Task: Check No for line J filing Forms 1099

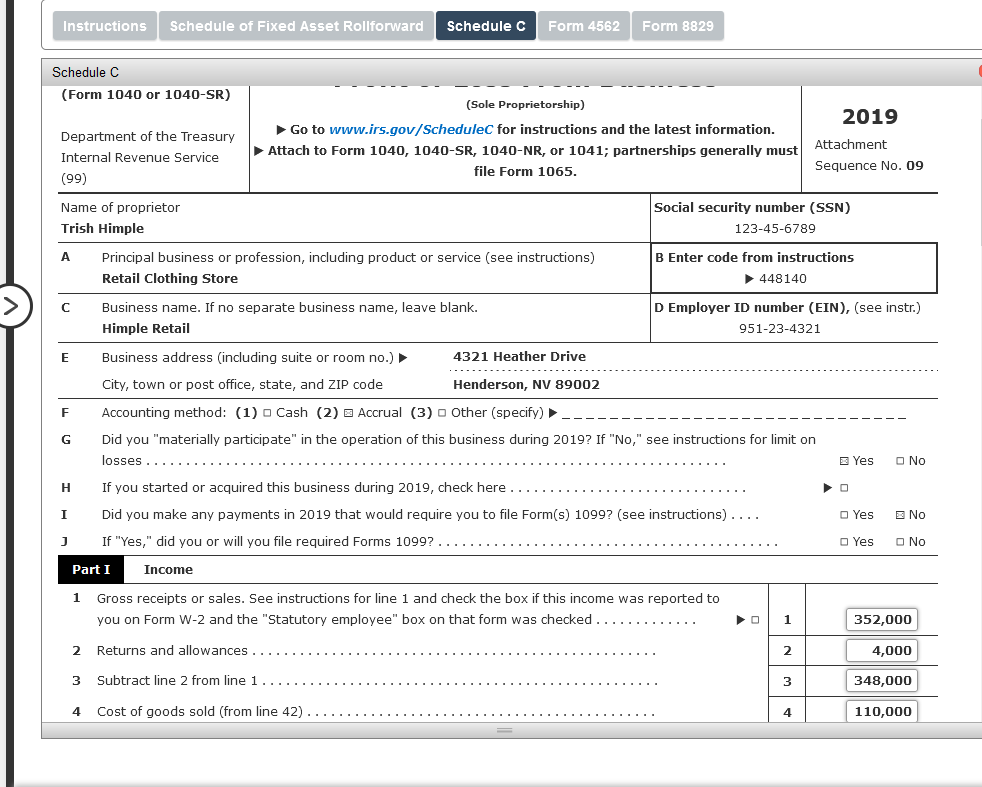Action: click(x=900, y=542)
